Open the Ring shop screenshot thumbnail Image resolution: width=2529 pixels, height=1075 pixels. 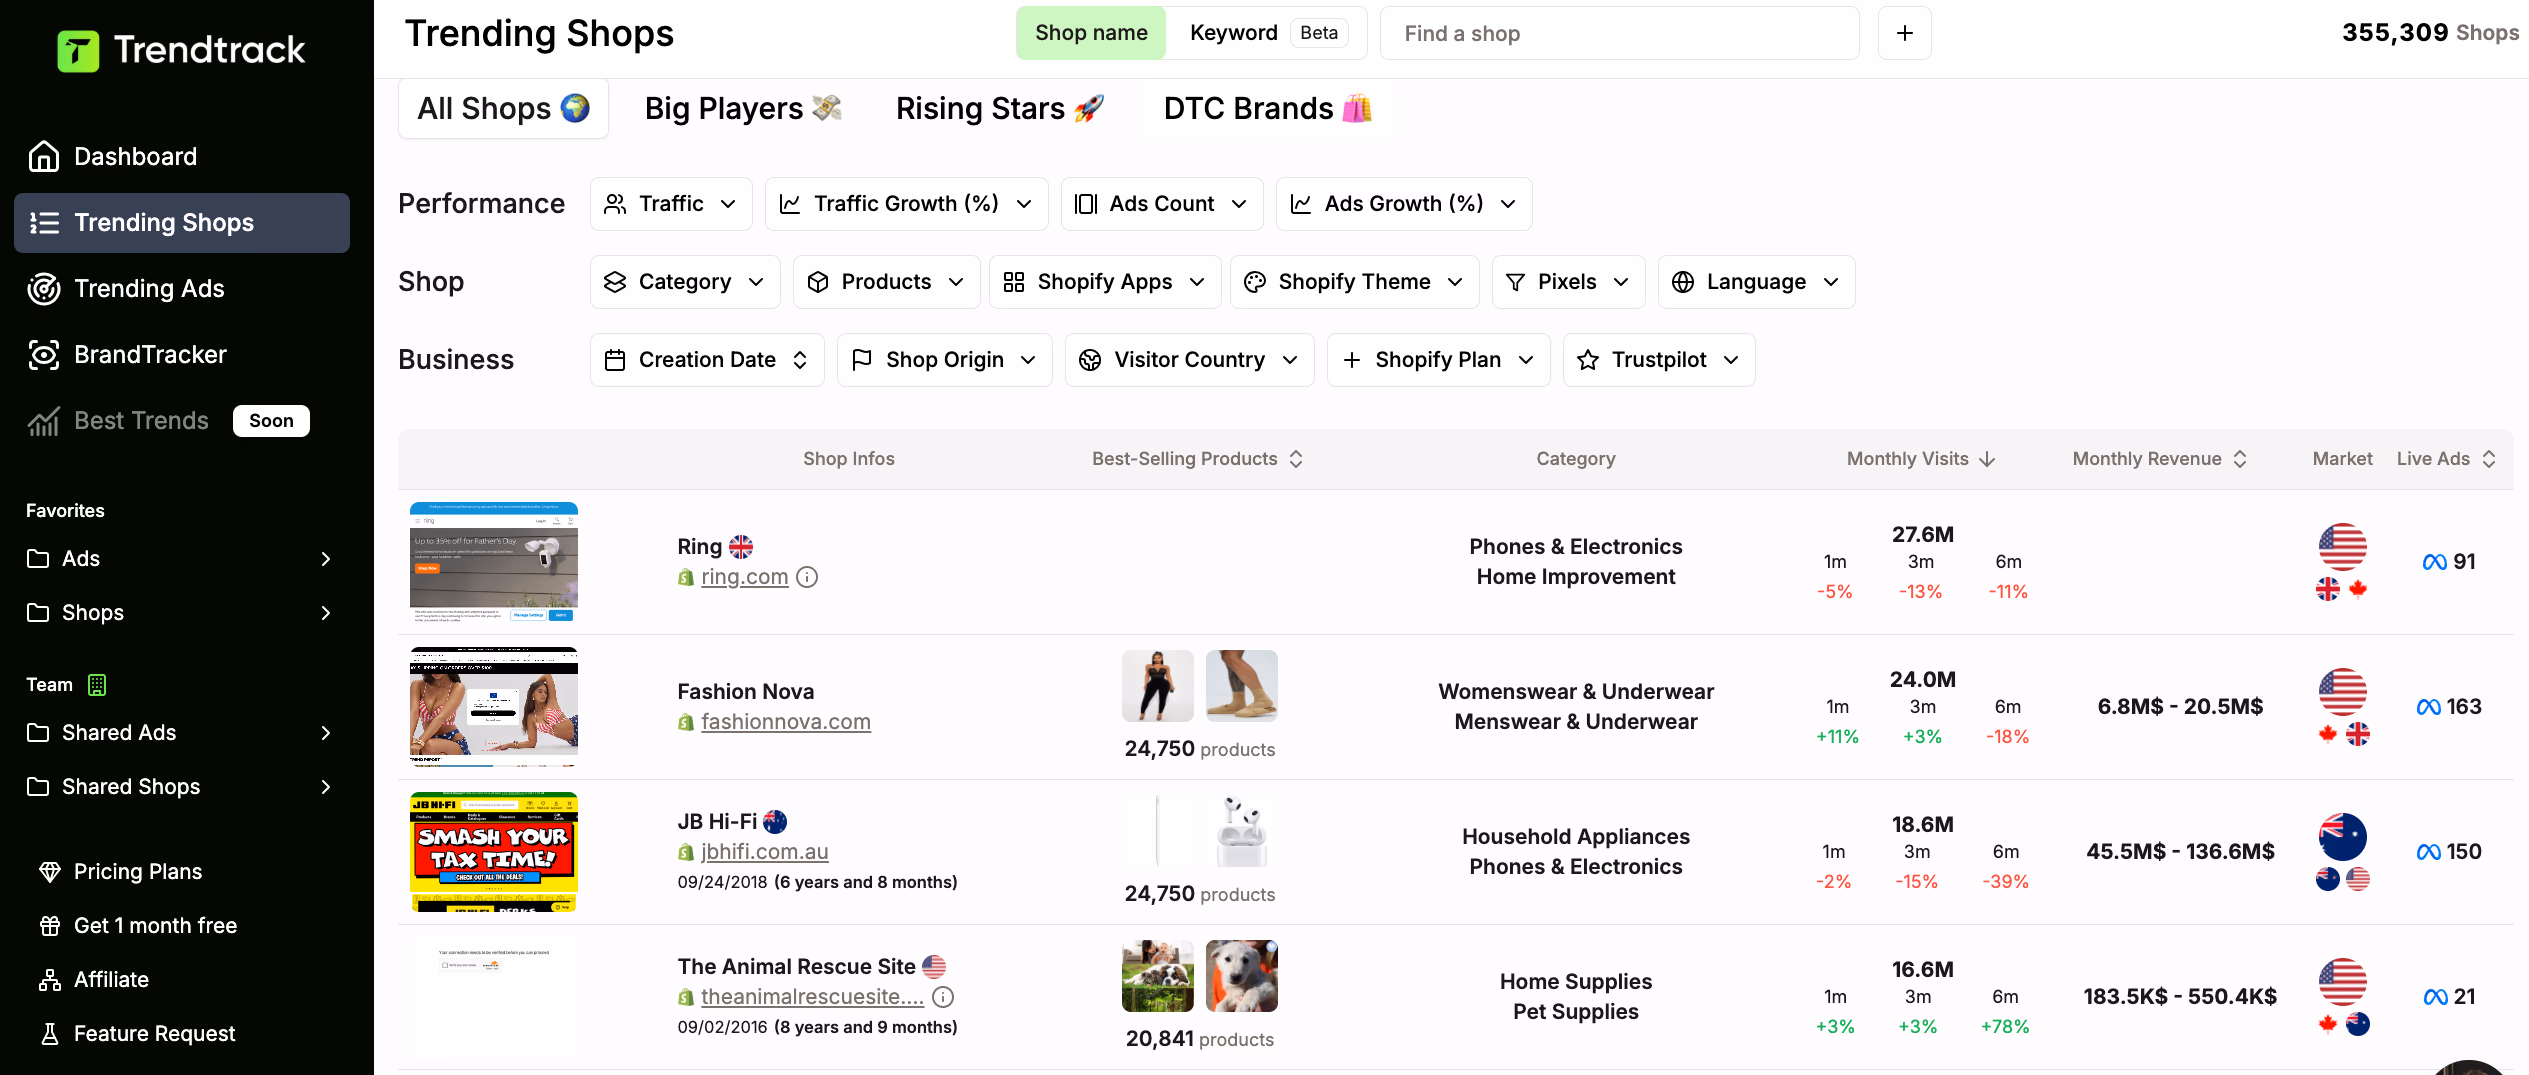point(494,562)
